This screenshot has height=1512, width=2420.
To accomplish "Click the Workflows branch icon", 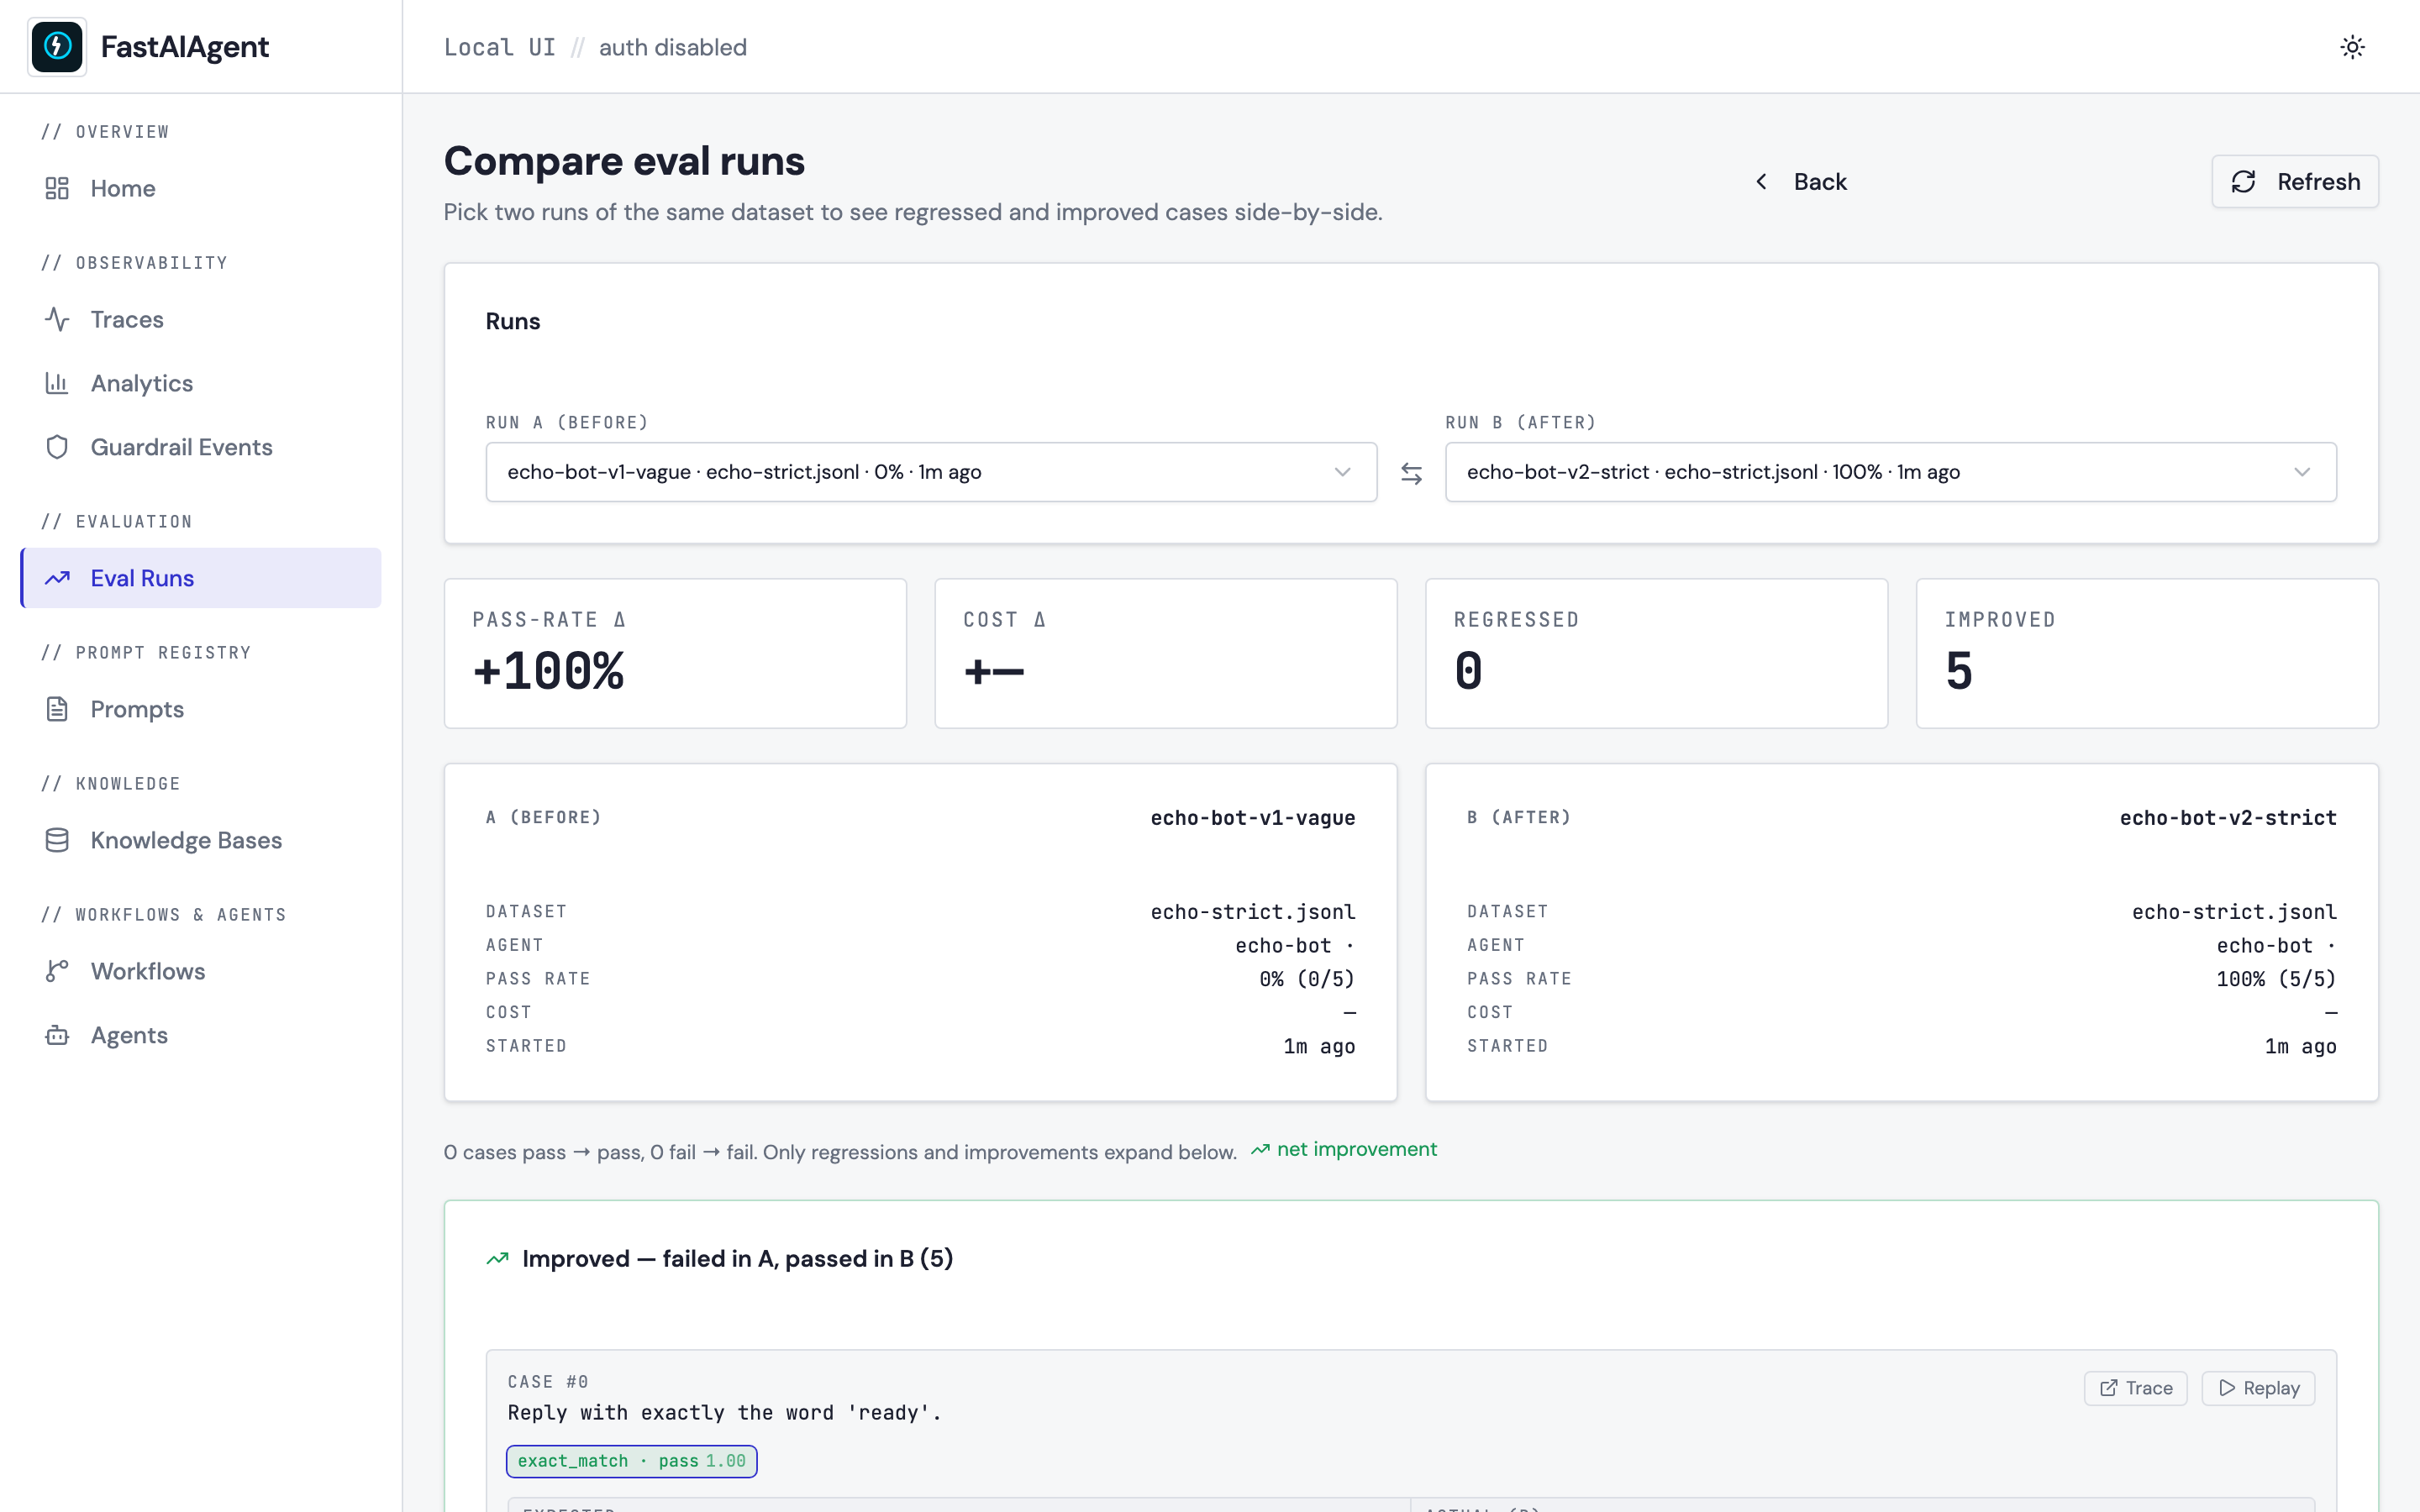I will pyautogui.click(x=57, y=971).
